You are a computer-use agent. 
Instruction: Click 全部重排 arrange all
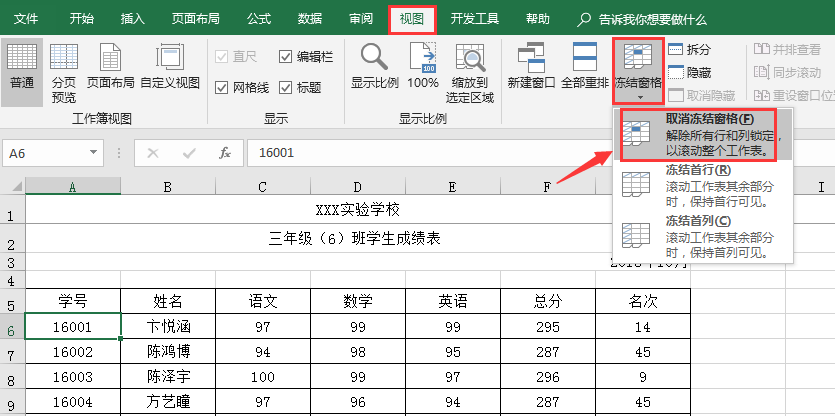coord(585,67)
